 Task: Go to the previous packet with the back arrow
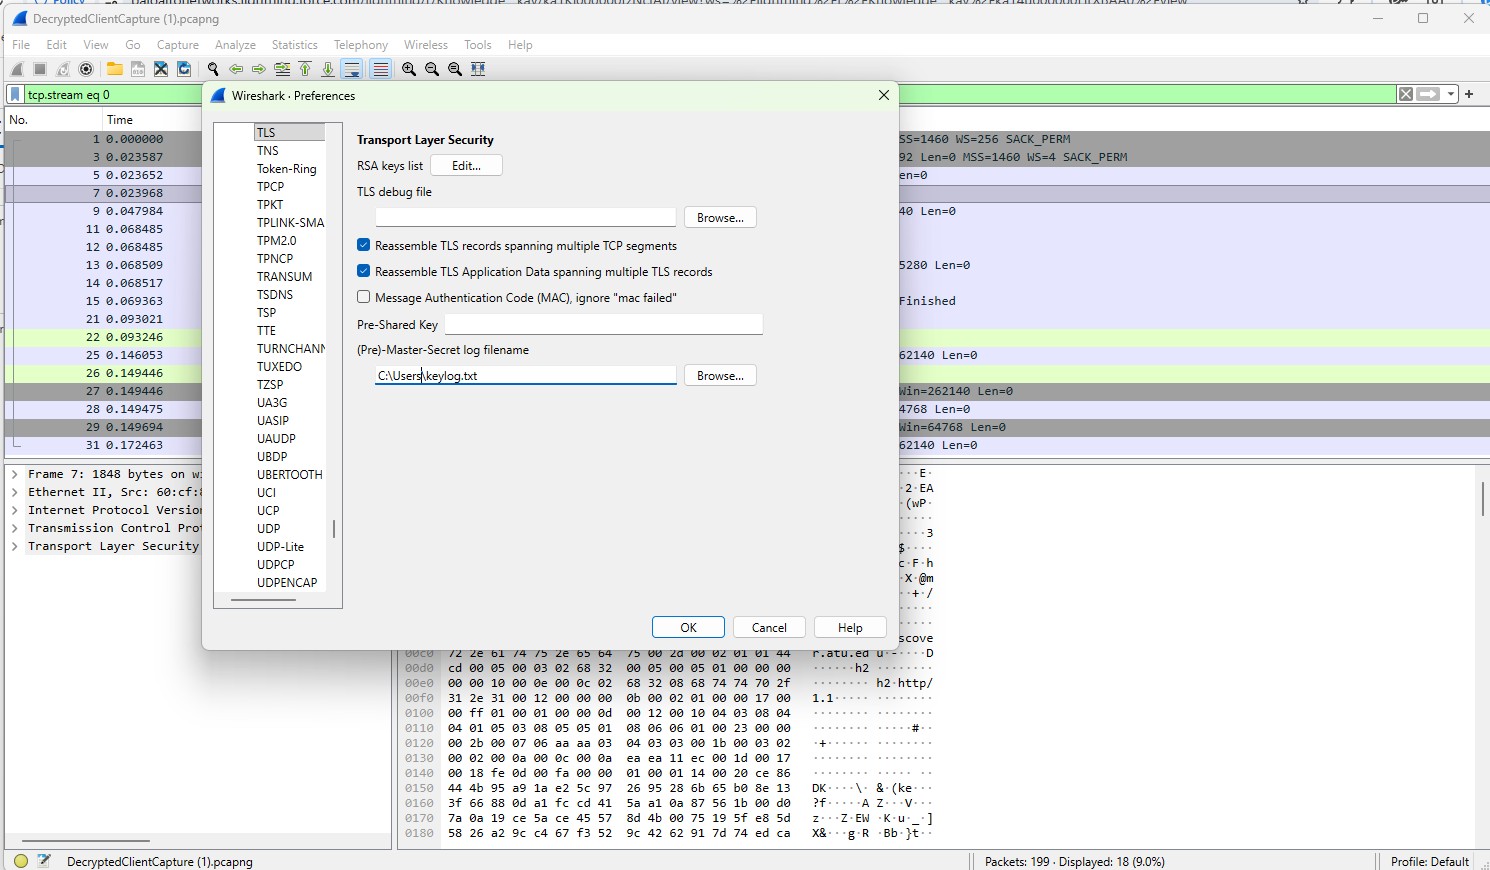click(236, 69)
